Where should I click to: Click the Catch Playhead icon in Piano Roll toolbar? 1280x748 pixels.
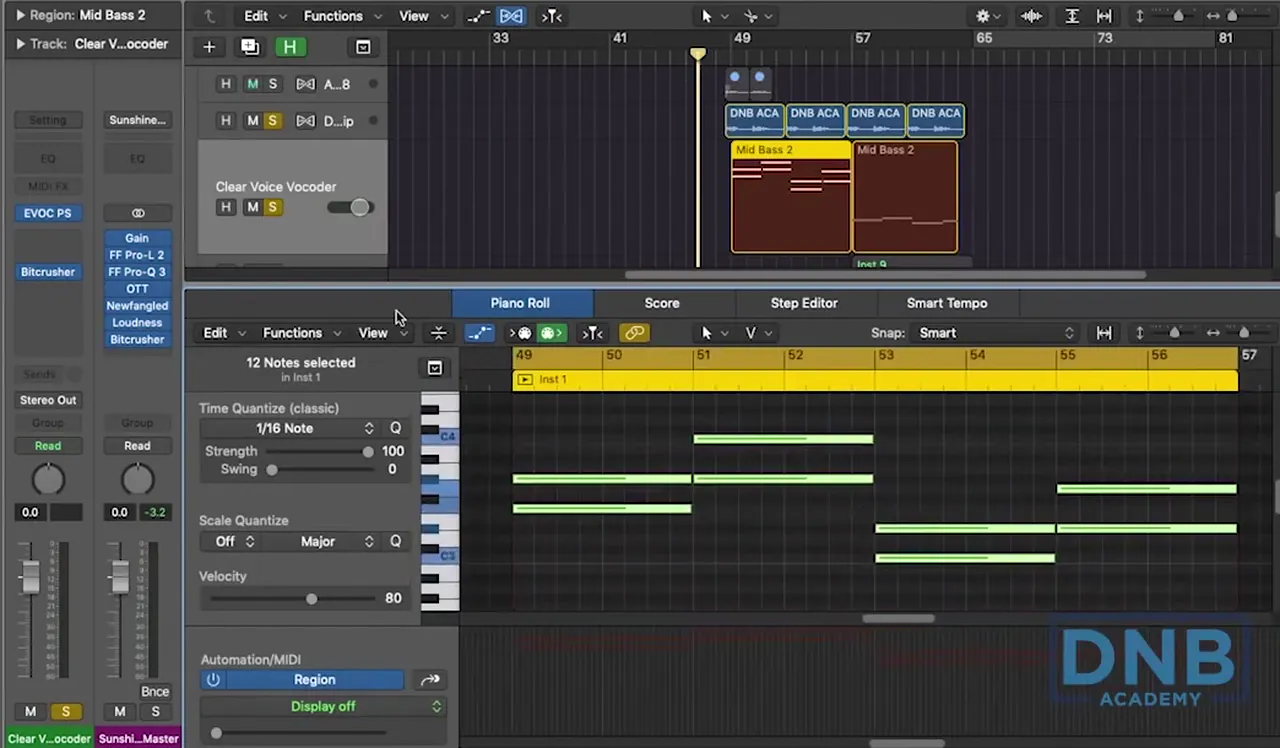click(593, 333)
